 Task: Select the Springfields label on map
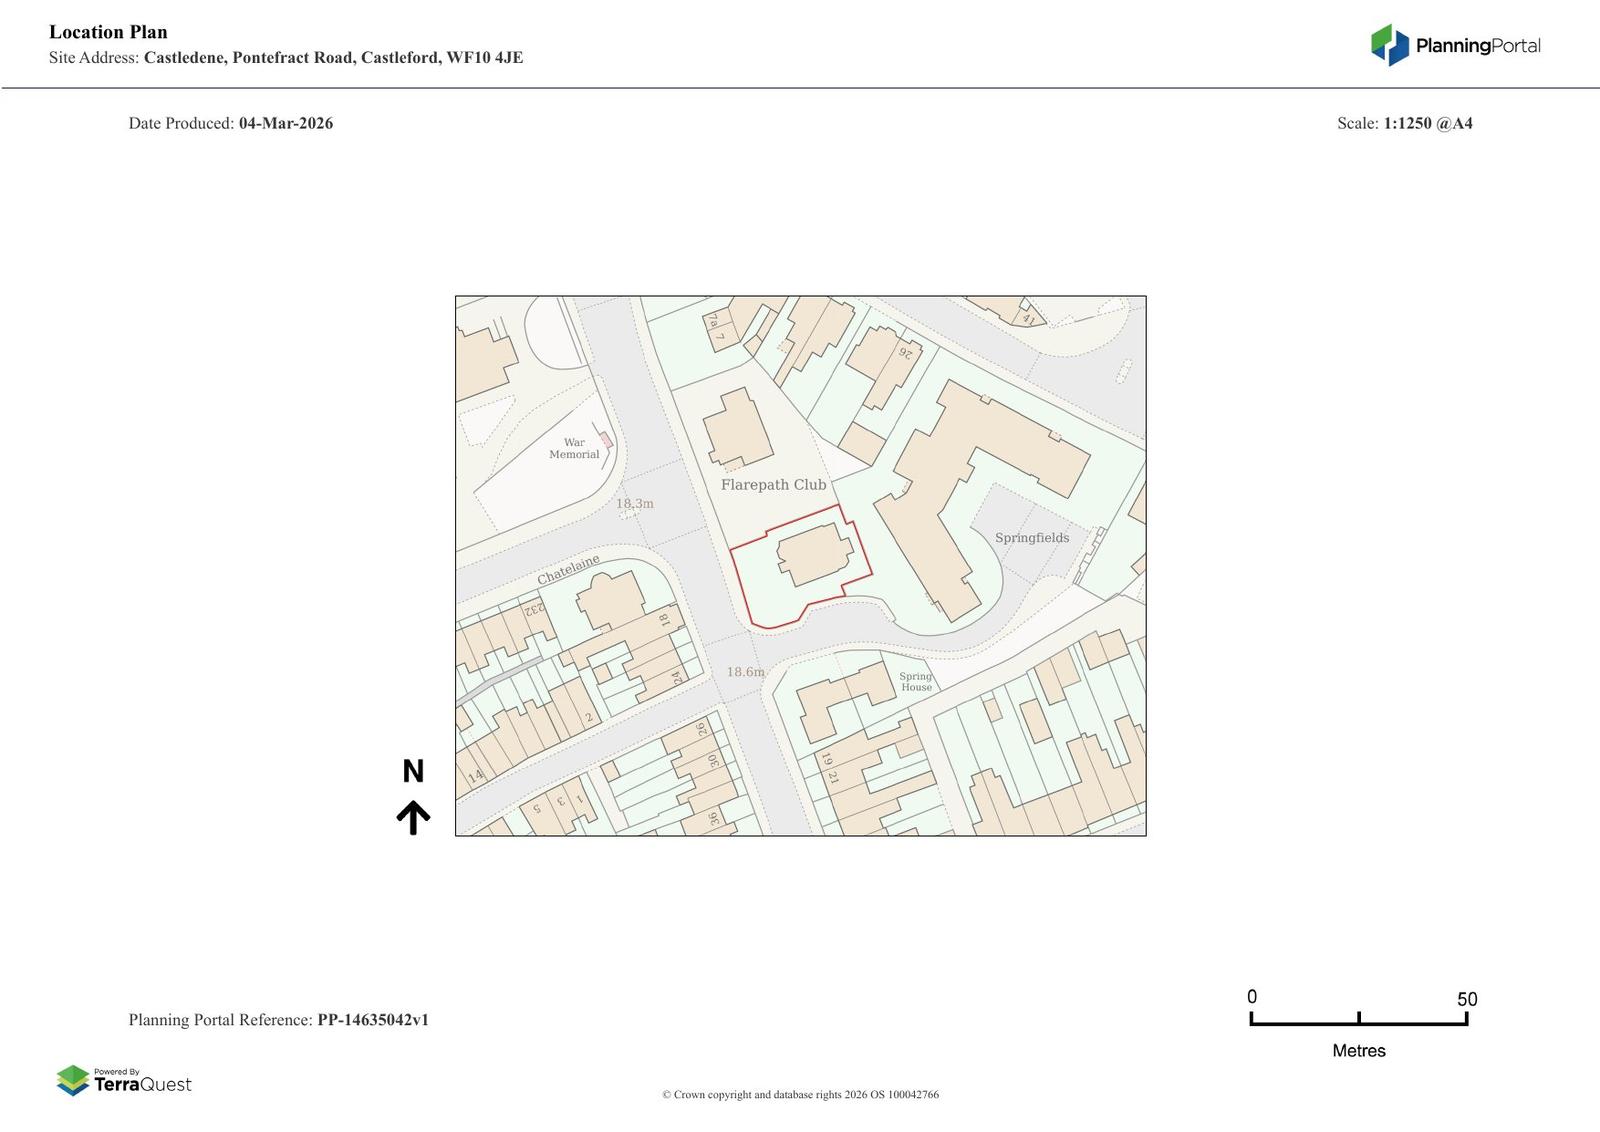tap(1032, 538)
